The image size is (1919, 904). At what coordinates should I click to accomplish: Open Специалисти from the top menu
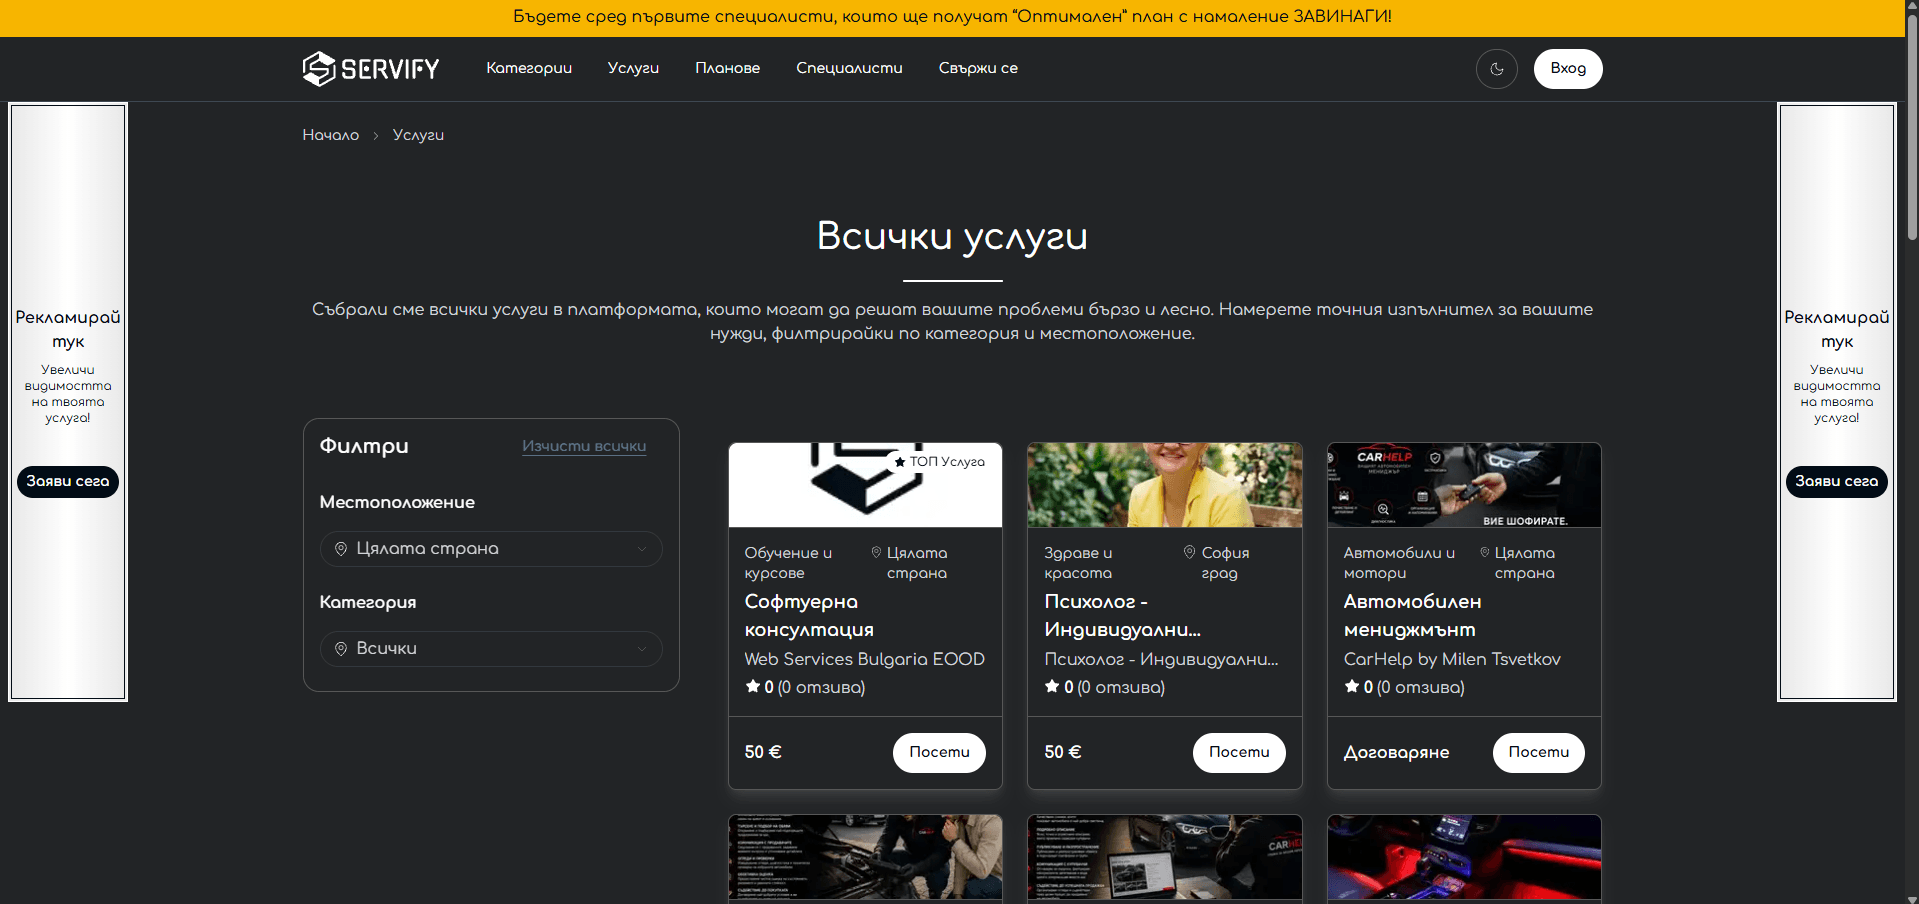coord(849,68)
